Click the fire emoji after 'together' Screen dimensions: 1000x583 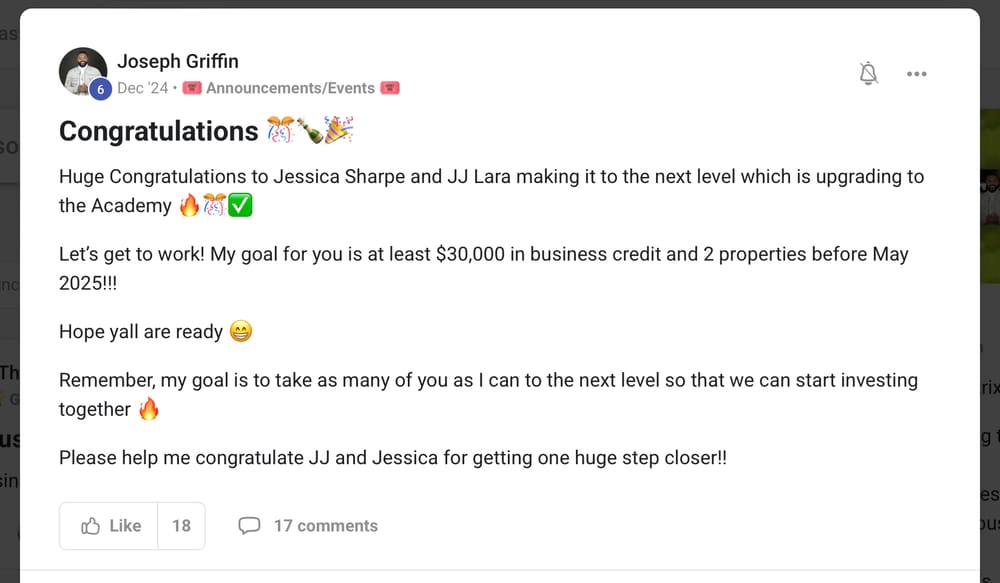tap(149, 409)
